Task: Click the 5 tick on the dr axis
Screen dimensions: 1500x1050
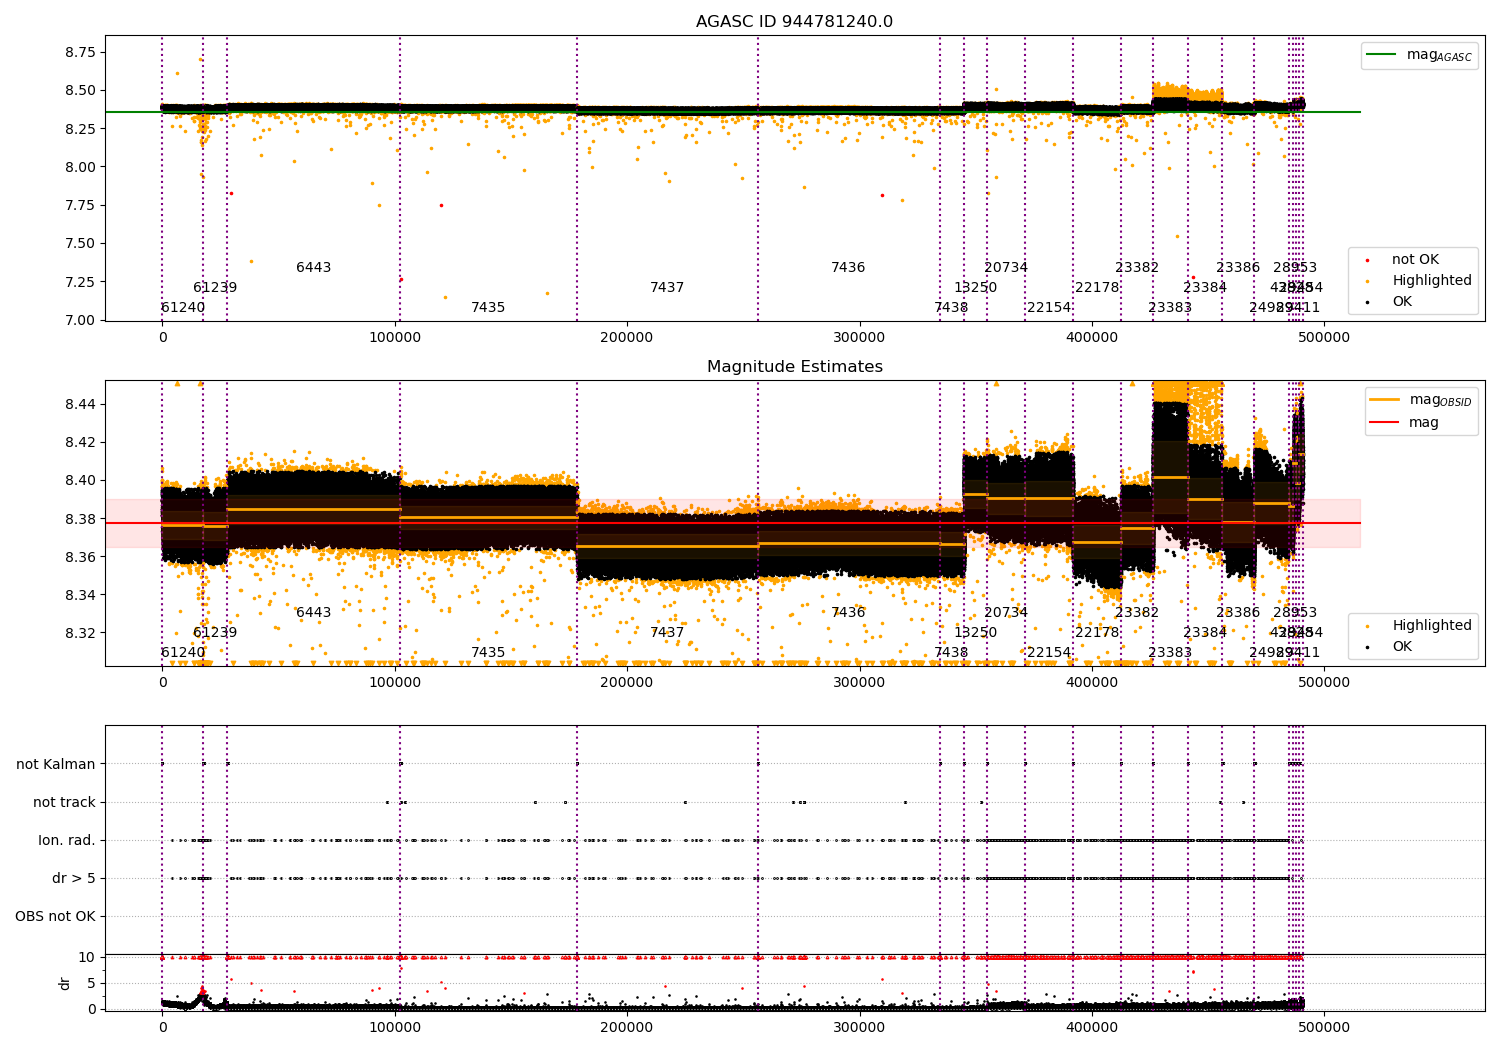Action: tap(92, 984)
